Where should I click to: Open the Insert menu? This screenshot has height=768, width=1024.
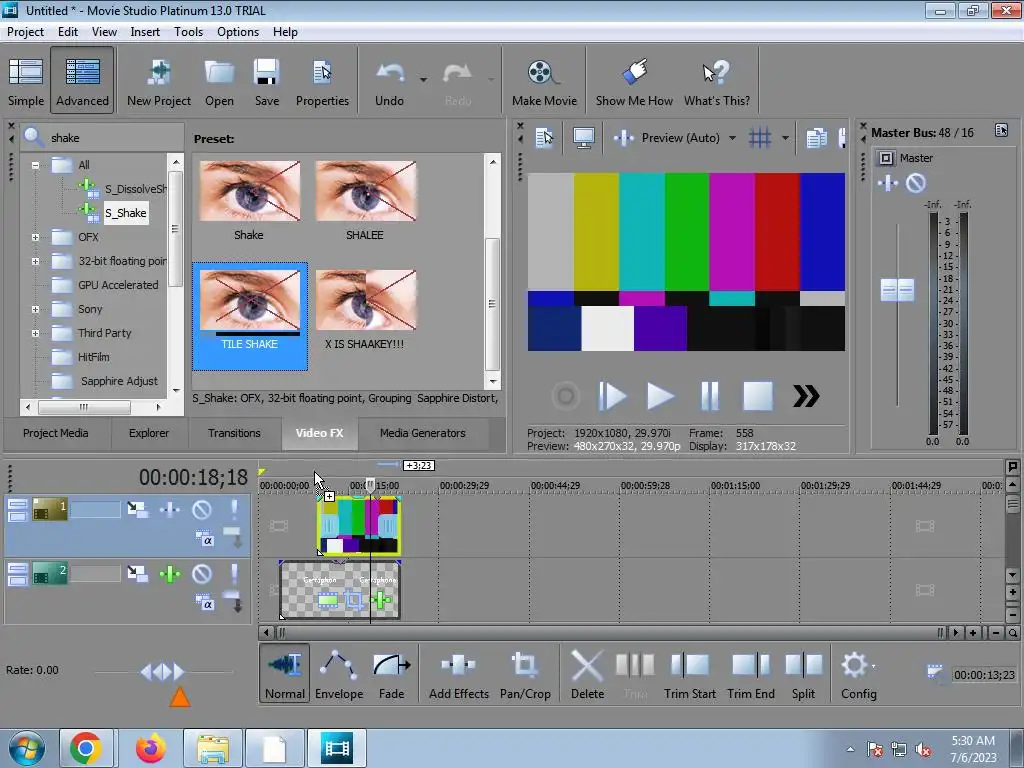tap(145, 31)
